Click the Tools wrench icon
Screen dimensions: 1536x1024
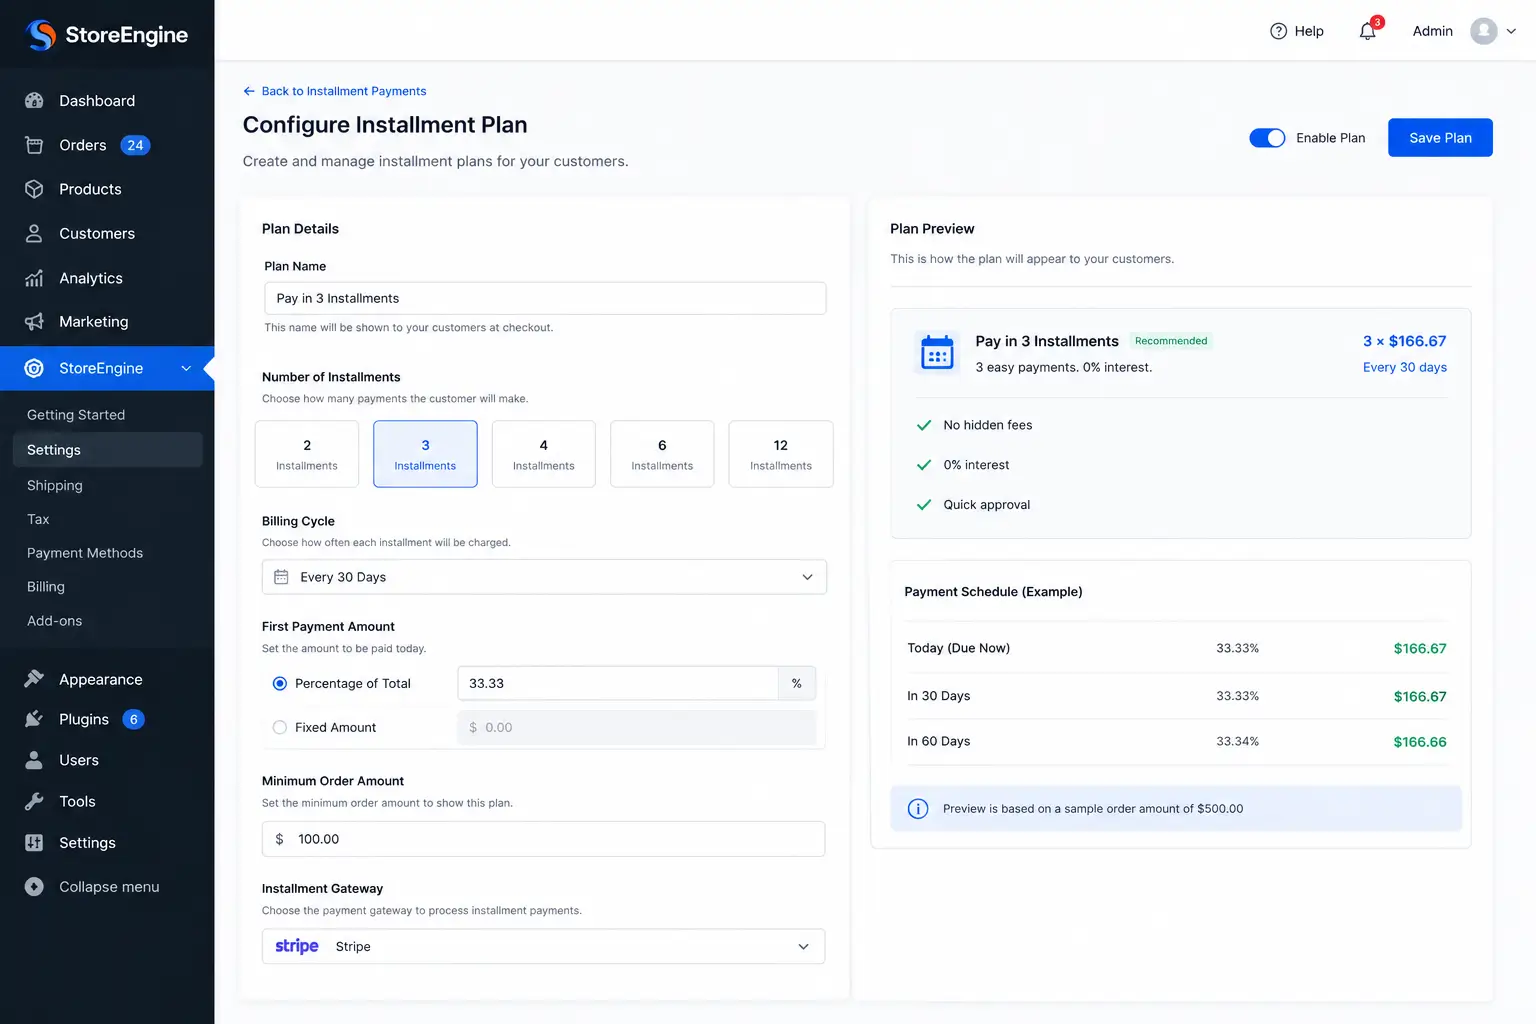tap(34, 801)
